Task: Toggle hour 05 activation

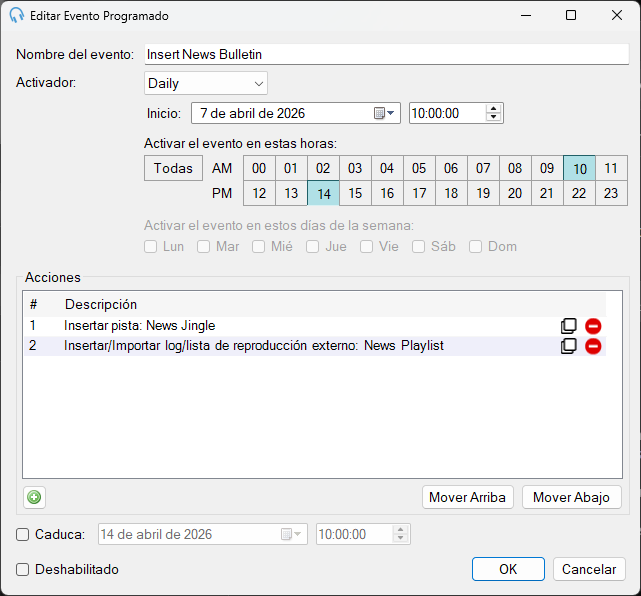Action: click(419, 168)
